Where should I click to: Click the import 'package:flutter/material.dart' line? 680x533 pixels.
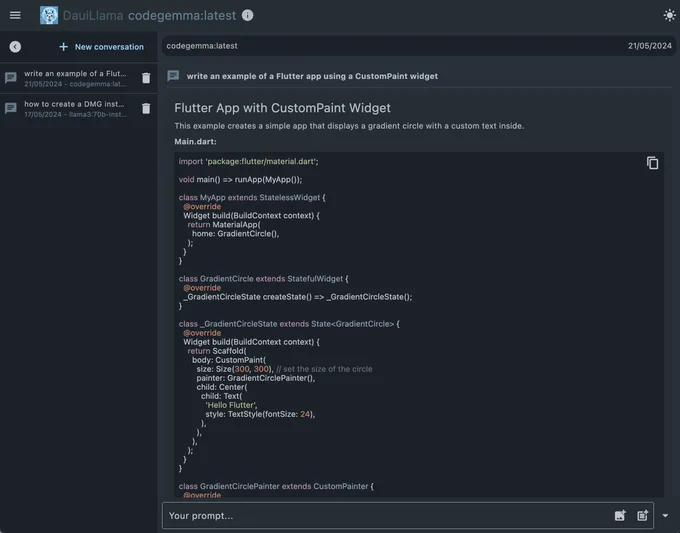click(248, 161)
